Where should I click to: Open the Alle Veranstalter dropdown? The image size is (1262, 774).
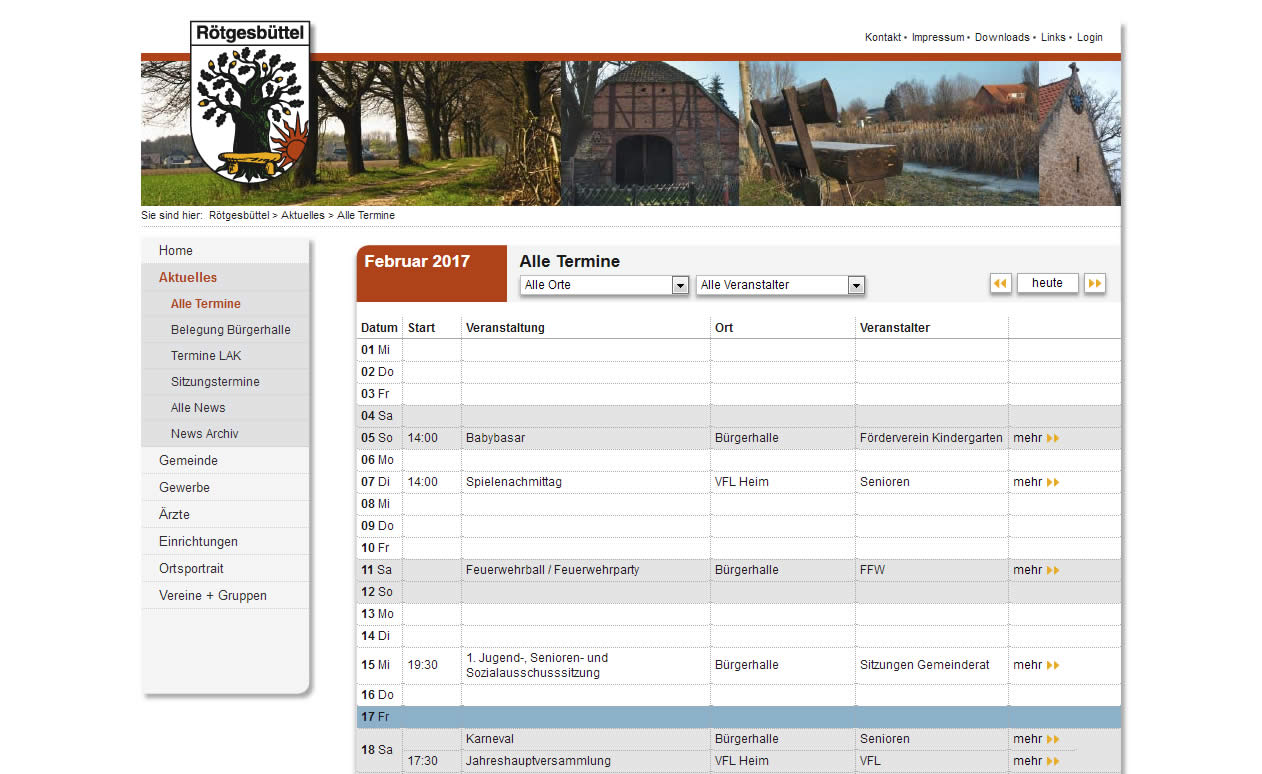point(780,285)
